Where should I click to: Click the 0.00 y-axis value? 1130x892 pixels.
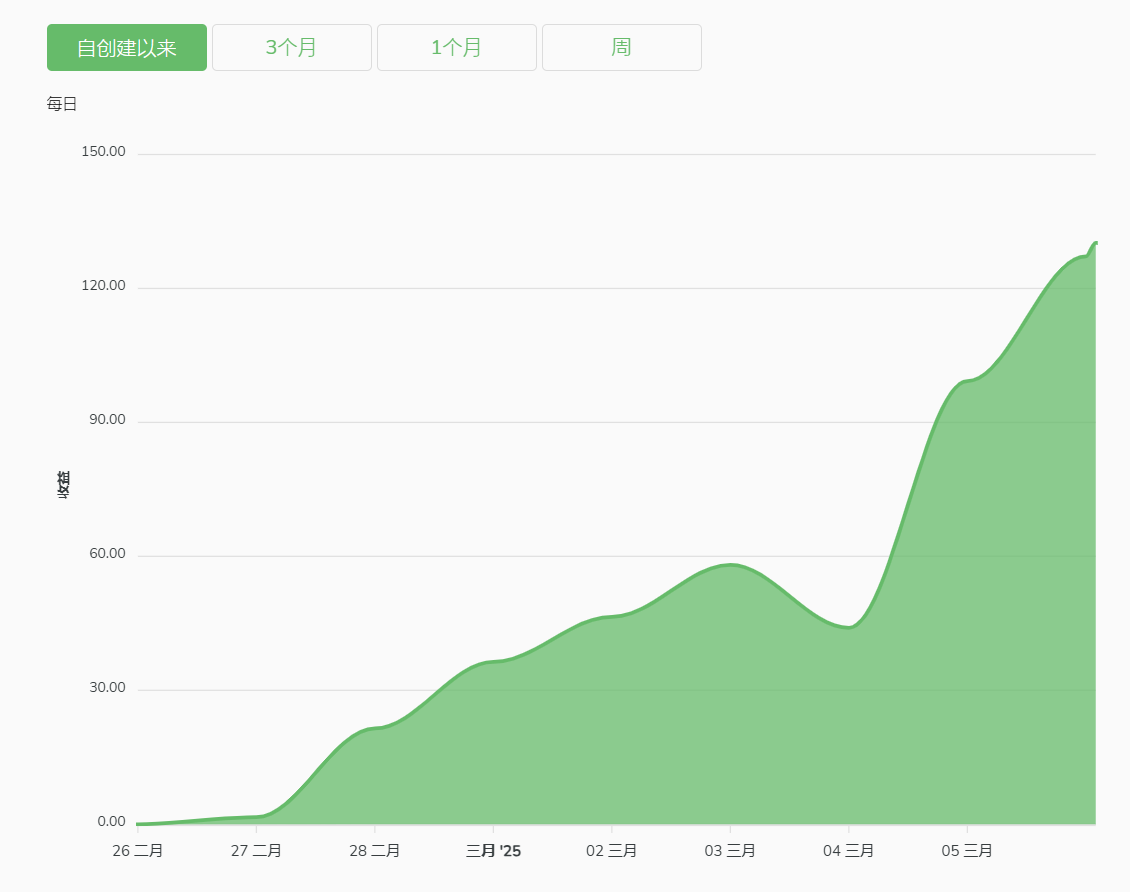pyautogui.click(x=112, y=821)
